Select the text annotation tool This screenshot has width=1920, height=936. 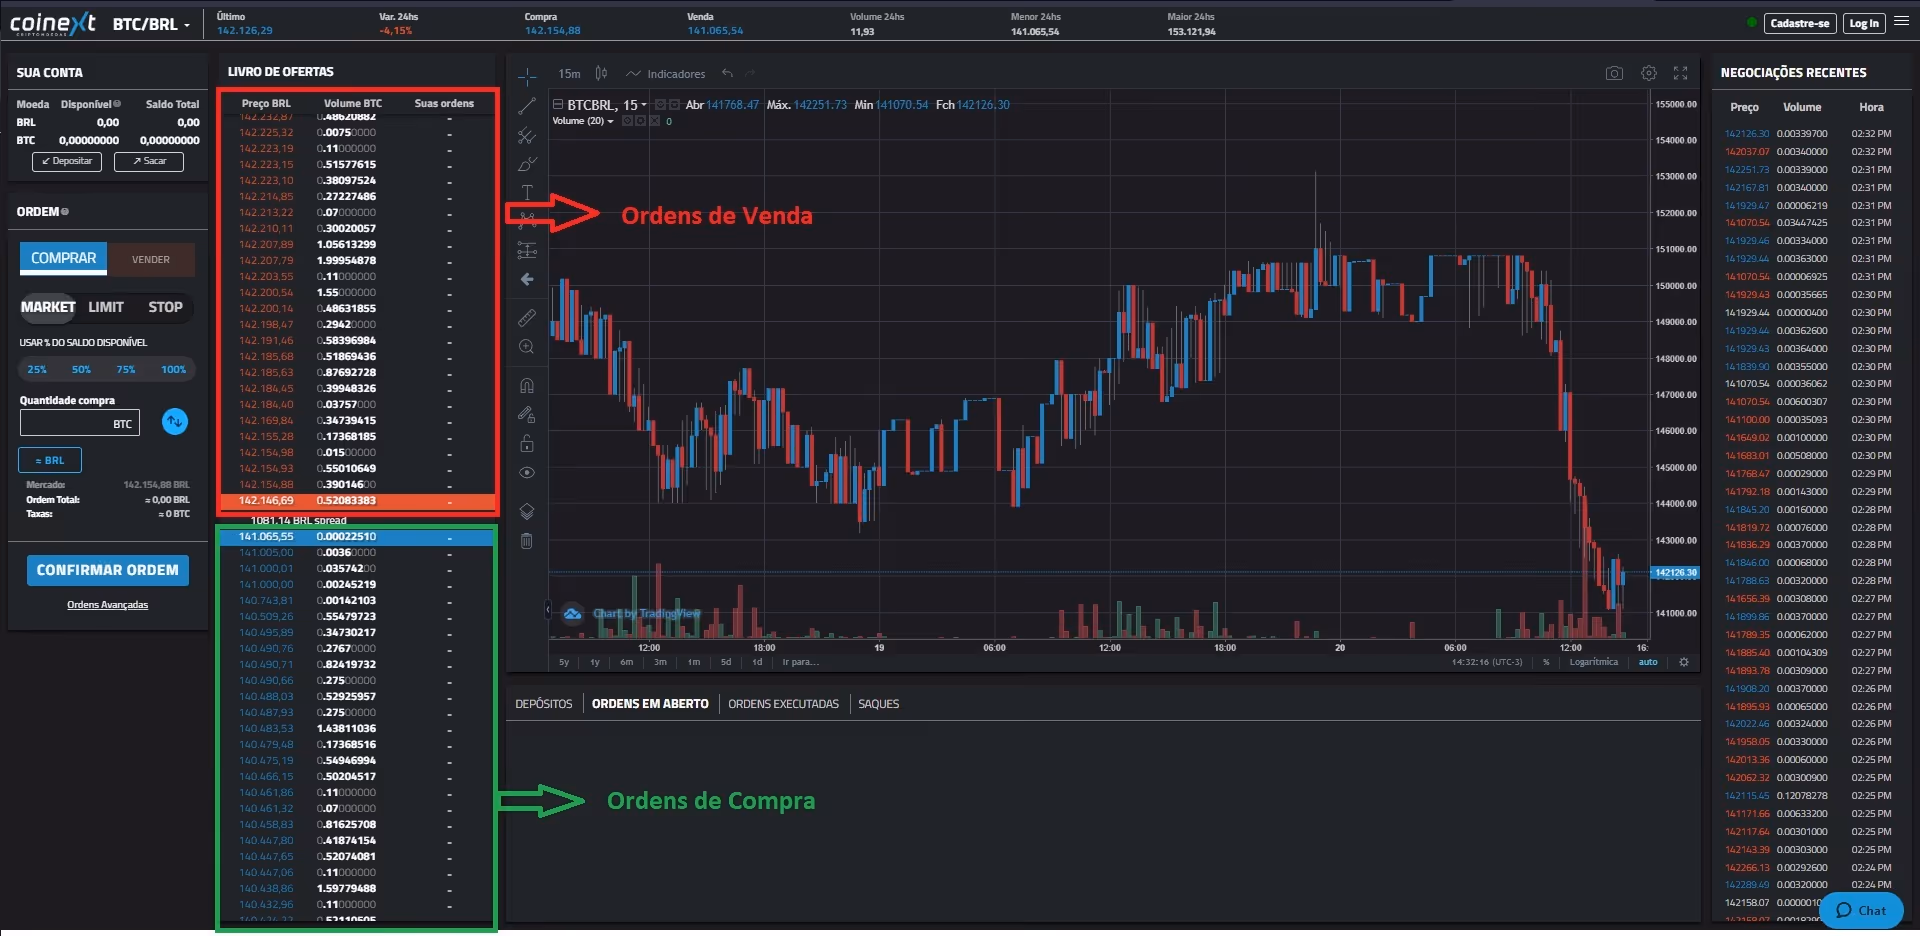click(x=527, y=192)
